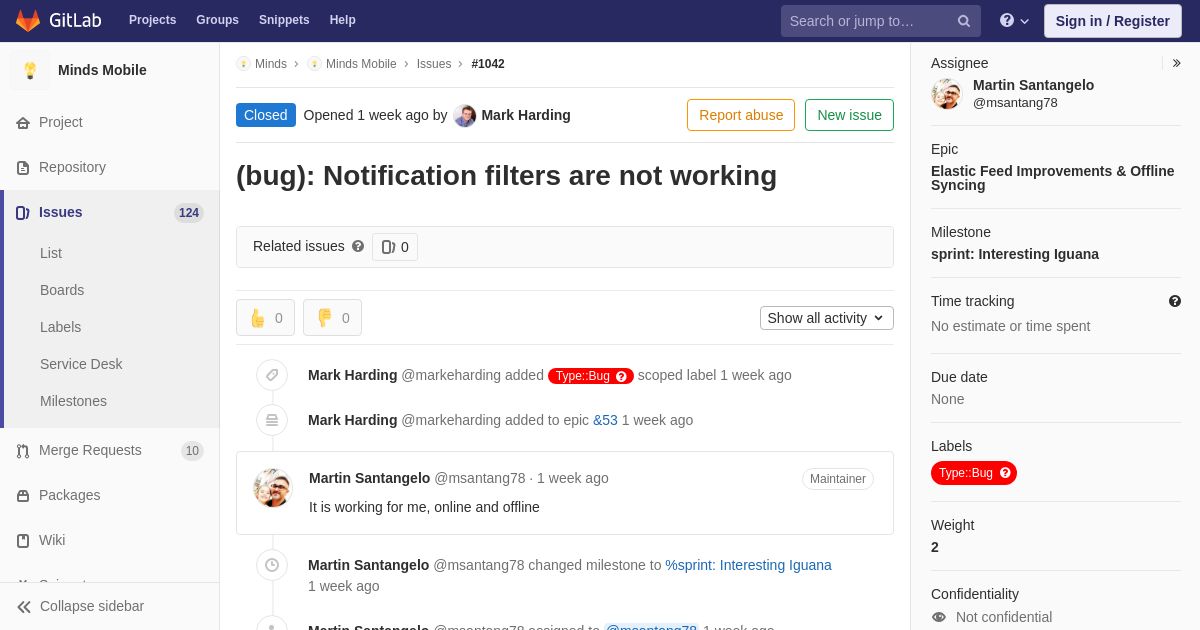Collapse the right sidebar with double chevron
Image resolution: width=1200 pixels, height=630 pixels.
(1177, 63)
